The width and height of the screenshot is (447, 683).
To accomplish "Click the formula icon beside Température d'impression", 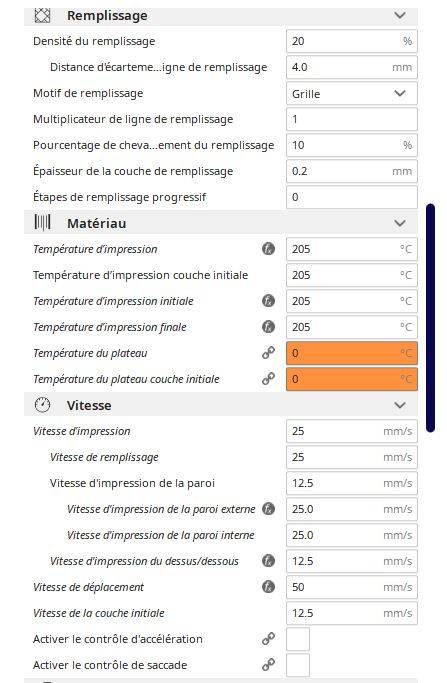I will click(268, 249).
